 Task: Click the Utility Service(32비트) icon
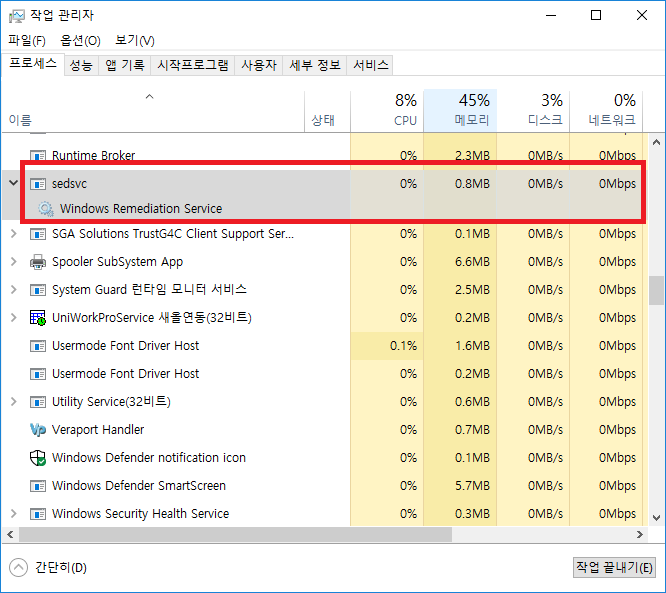tap(38, 402)
